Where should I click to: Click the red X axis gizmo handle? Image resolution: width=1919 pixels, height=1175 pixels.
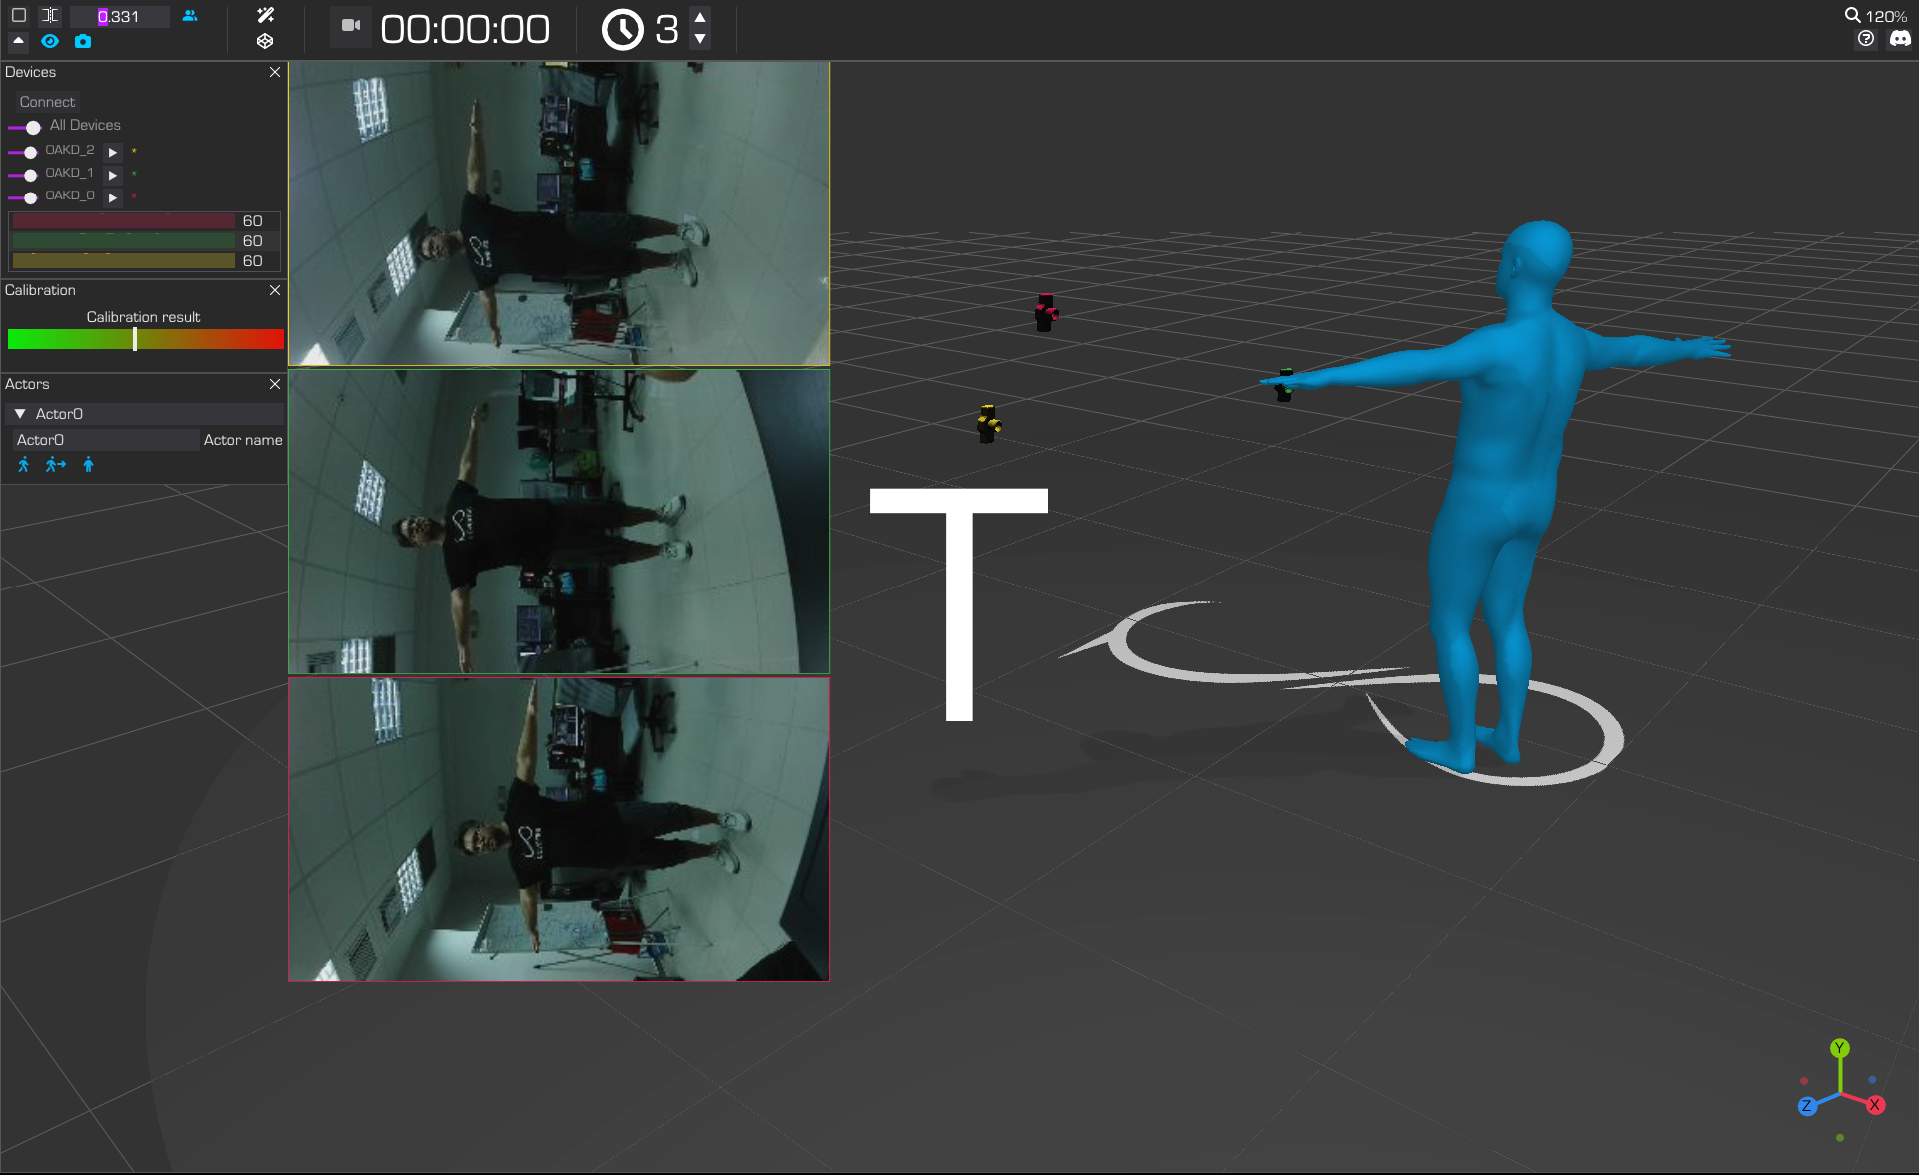point(1875,1105)
